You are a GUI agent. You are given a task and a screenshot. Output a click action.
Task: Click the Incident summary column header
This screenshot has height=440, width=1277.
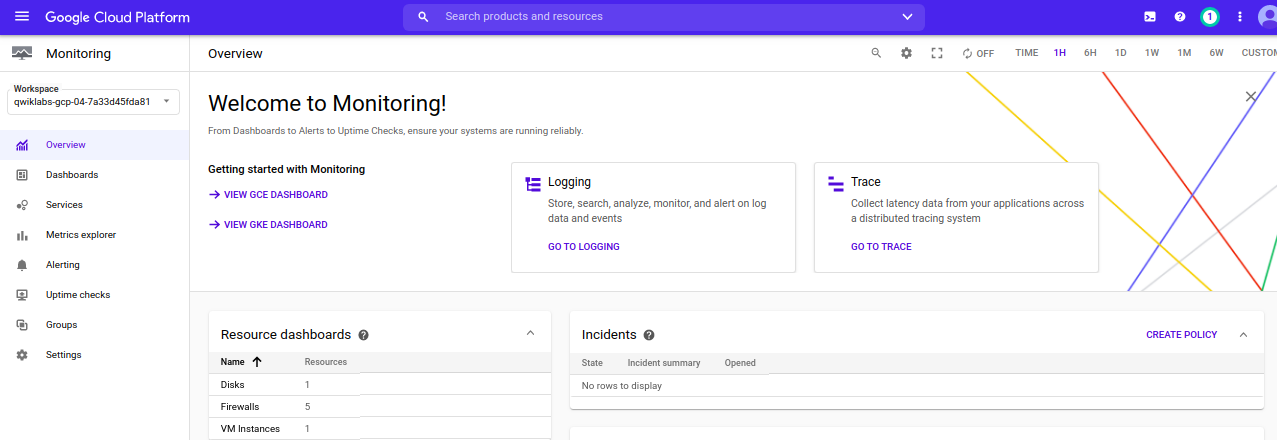pyautogui.click(x=664, y=363)
